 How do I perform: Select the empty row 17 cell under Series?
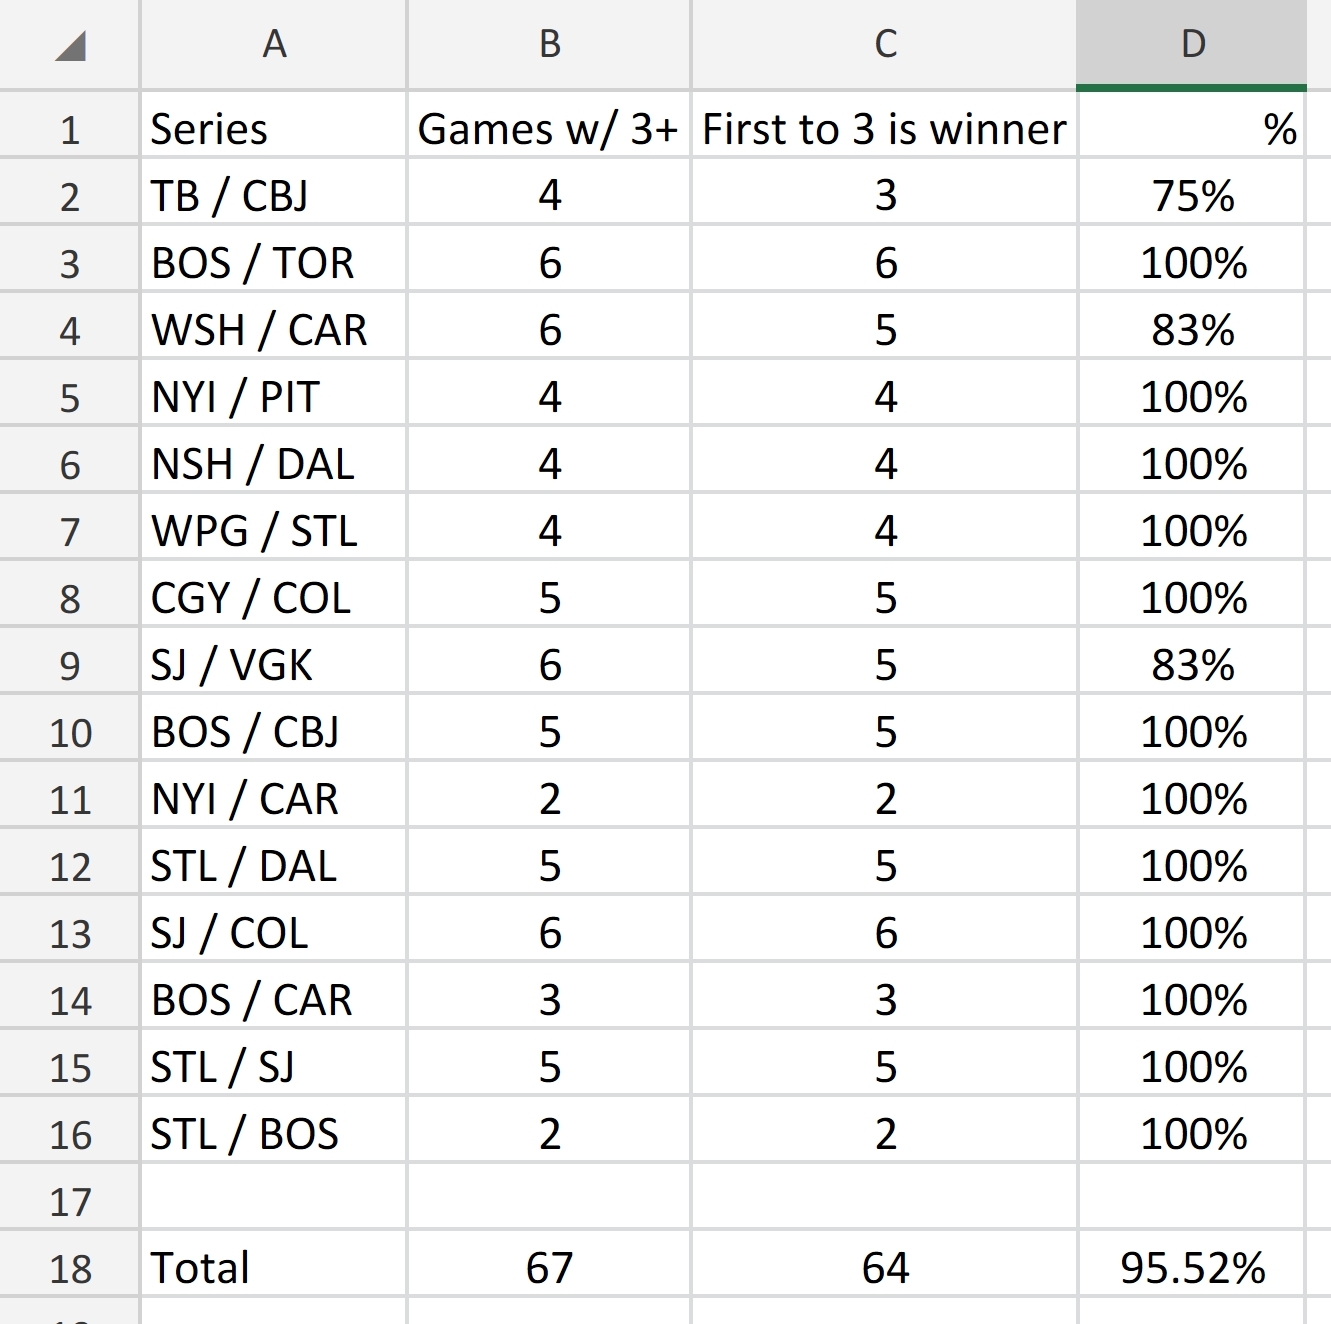272,1200
